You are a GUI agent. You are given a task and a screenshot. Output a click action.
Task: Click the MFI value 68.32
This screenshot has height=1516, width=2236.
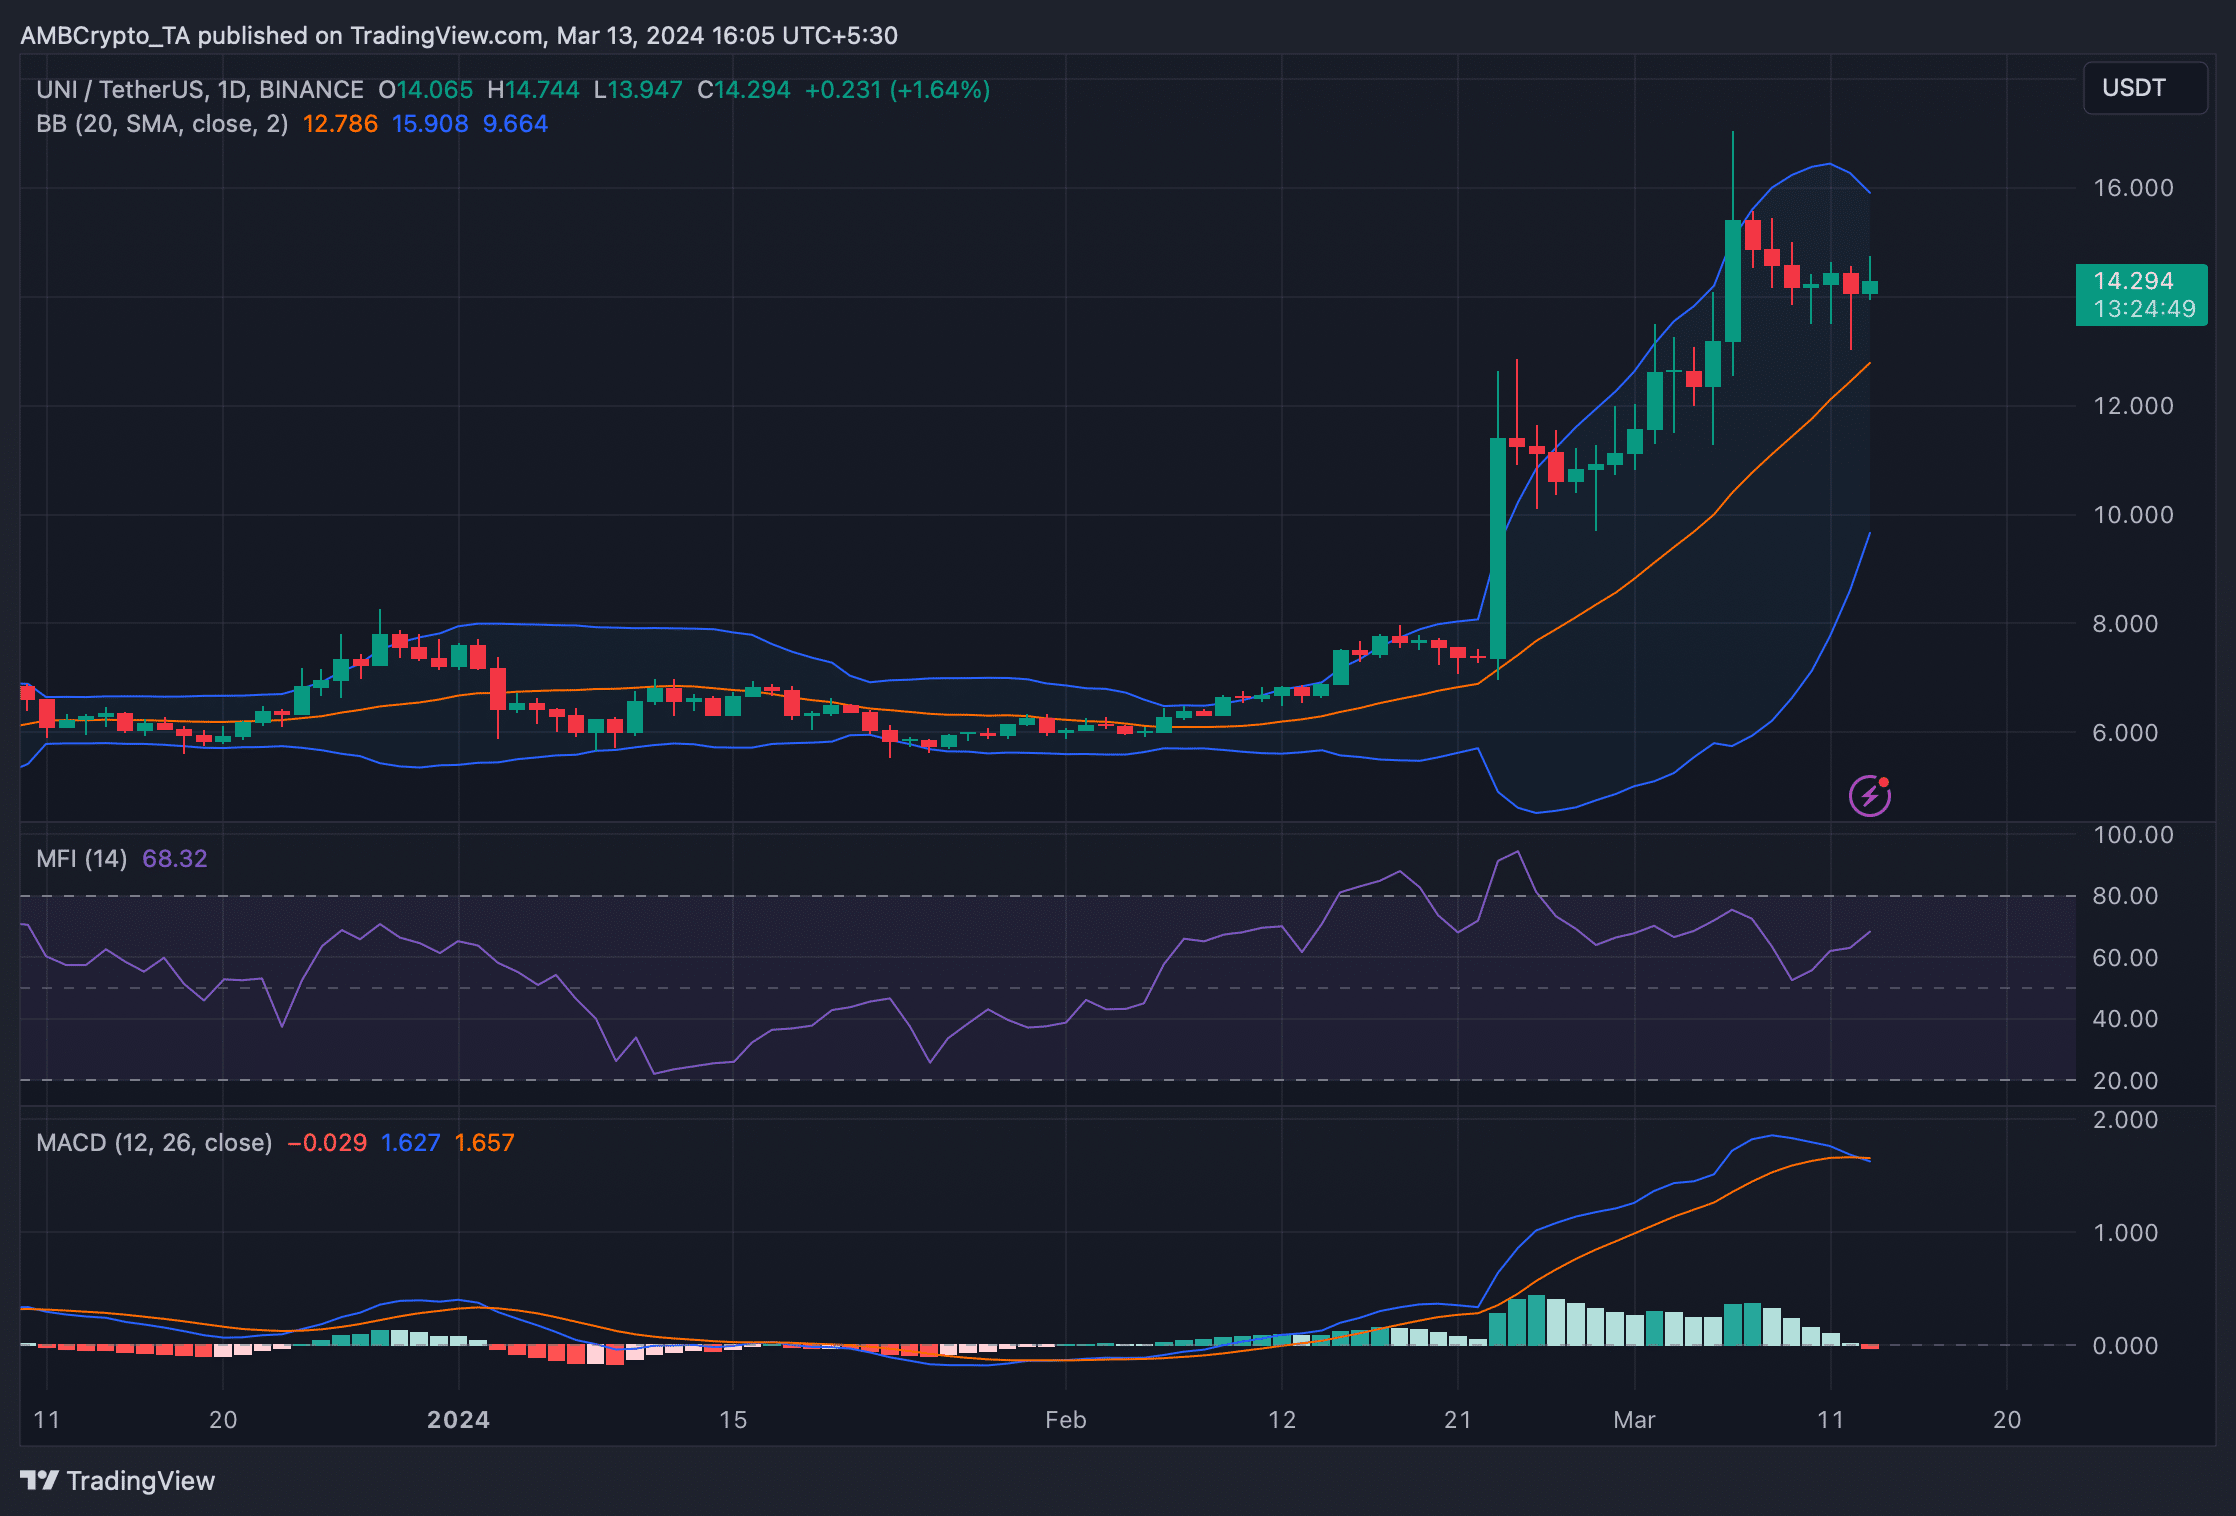(175, 859)
